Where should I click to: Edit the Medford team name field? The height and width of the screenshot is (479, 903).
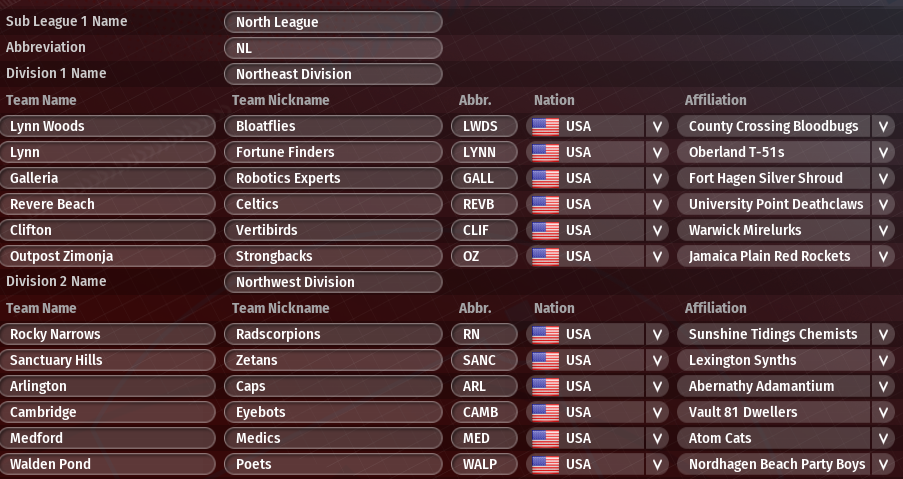[x=108, y=438]
